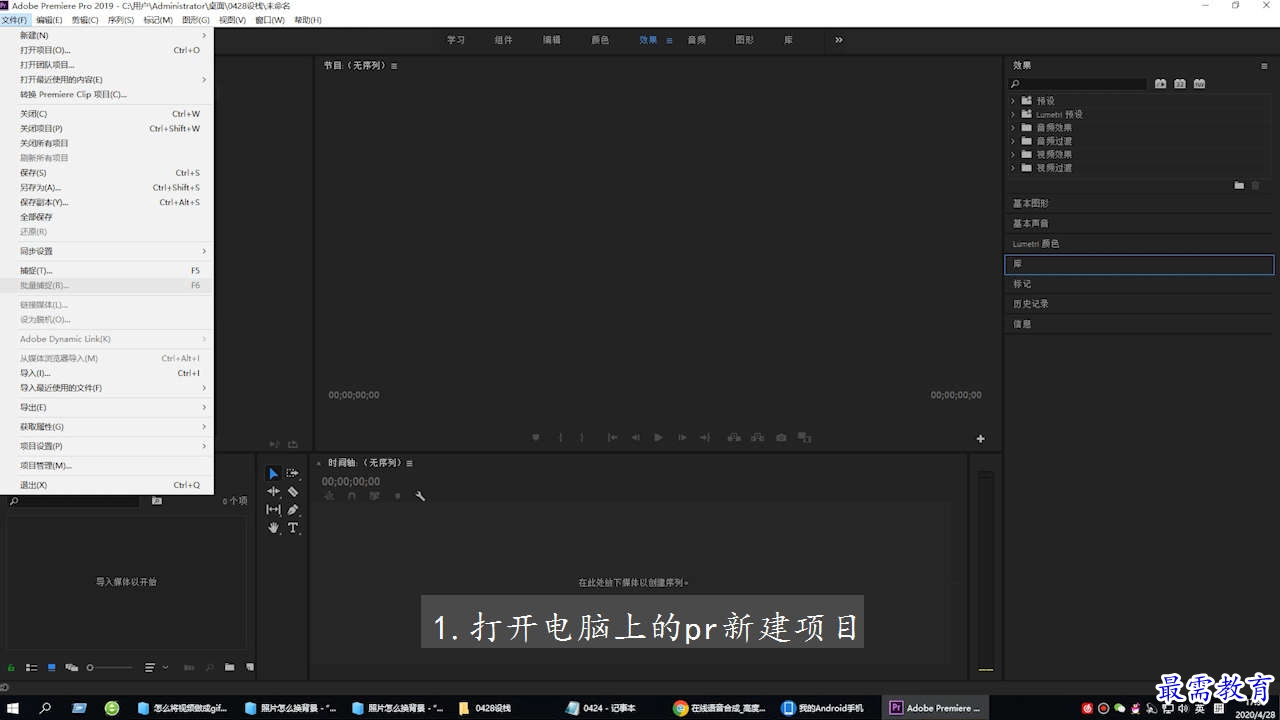Image resolution: width=1280 pixels, height=720 pixels.
Task: Open 0424 - 记事本 from taskbar
Action: (606, 708)
